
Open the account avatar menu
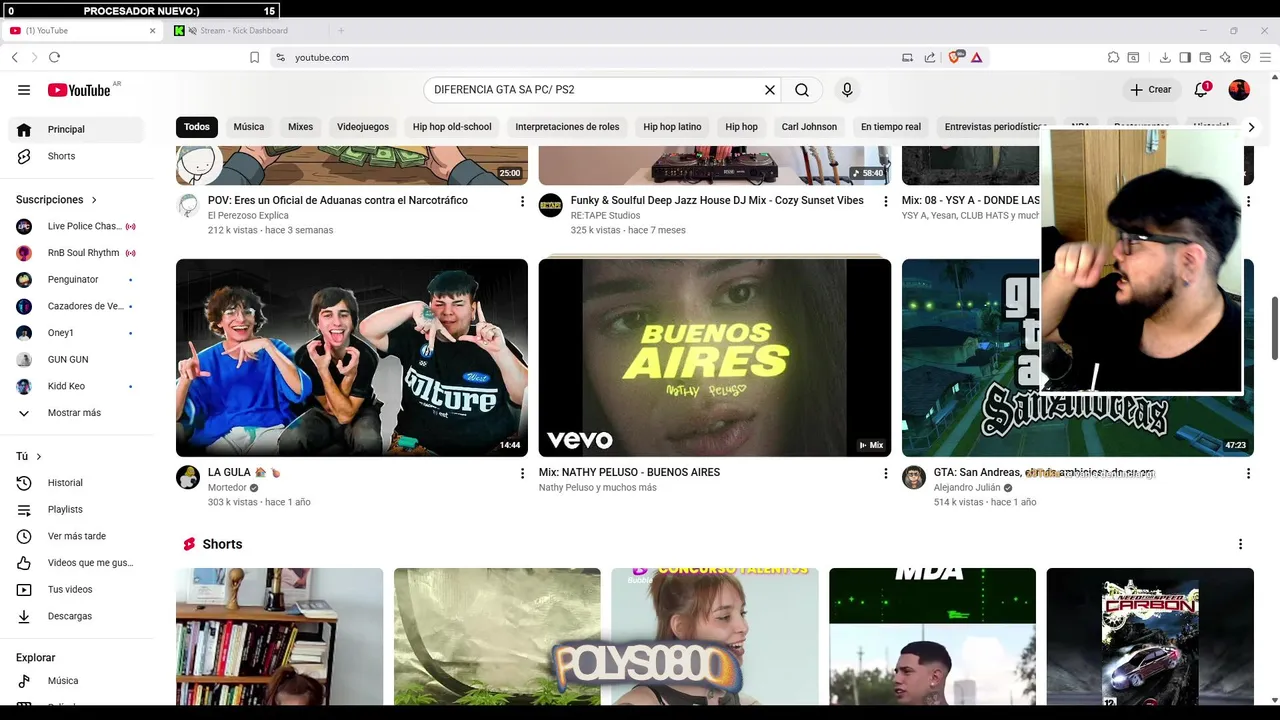[x=1239, y=90]
